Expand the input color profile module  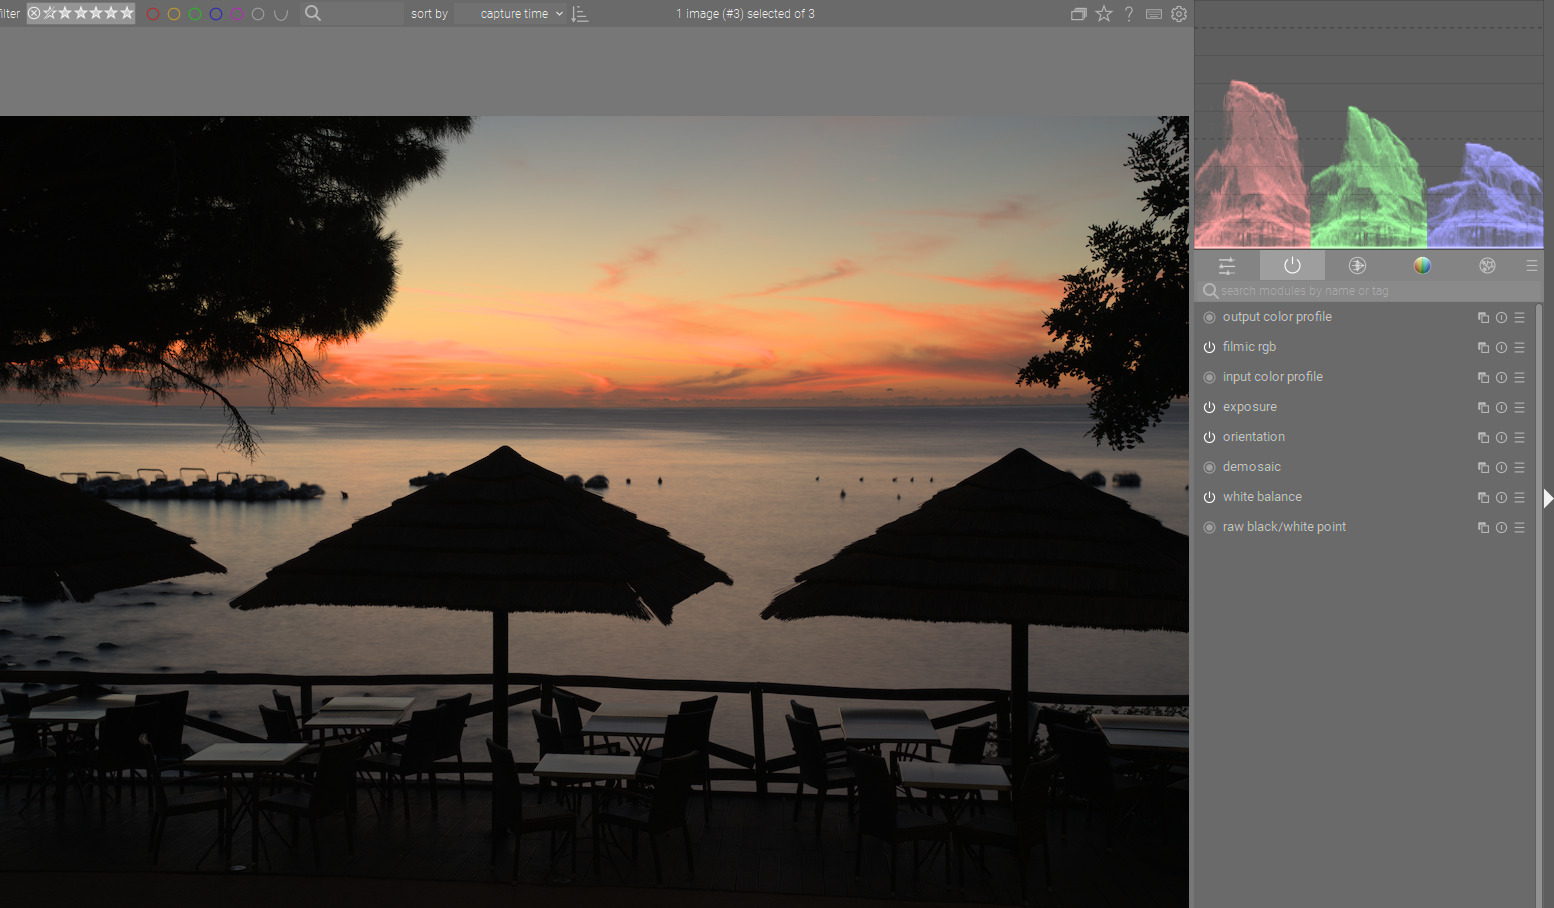[x=1272, y=377]
